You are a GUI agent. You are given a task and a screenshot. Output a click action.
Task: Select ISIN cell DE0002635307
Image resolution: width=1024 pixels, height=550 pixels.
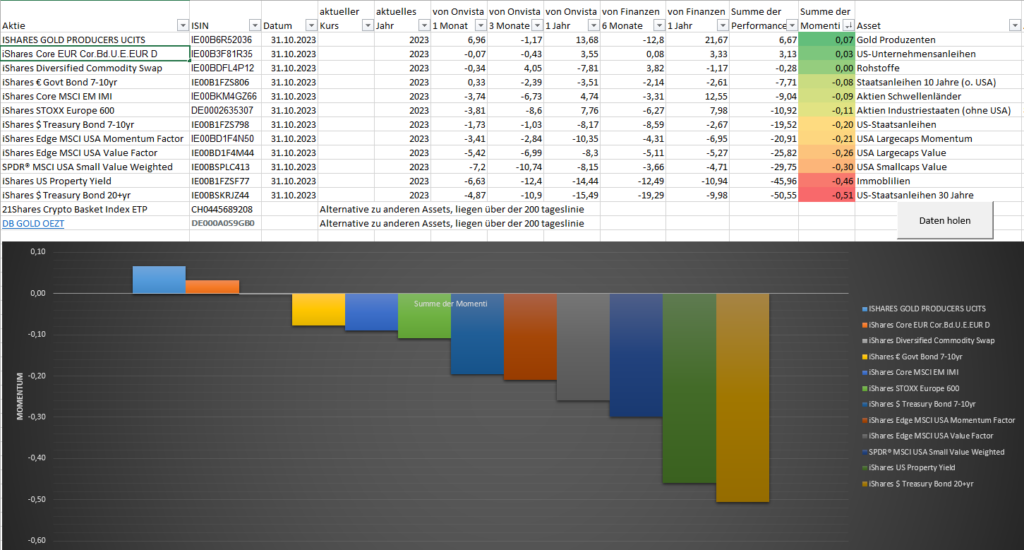click(225, 110)
